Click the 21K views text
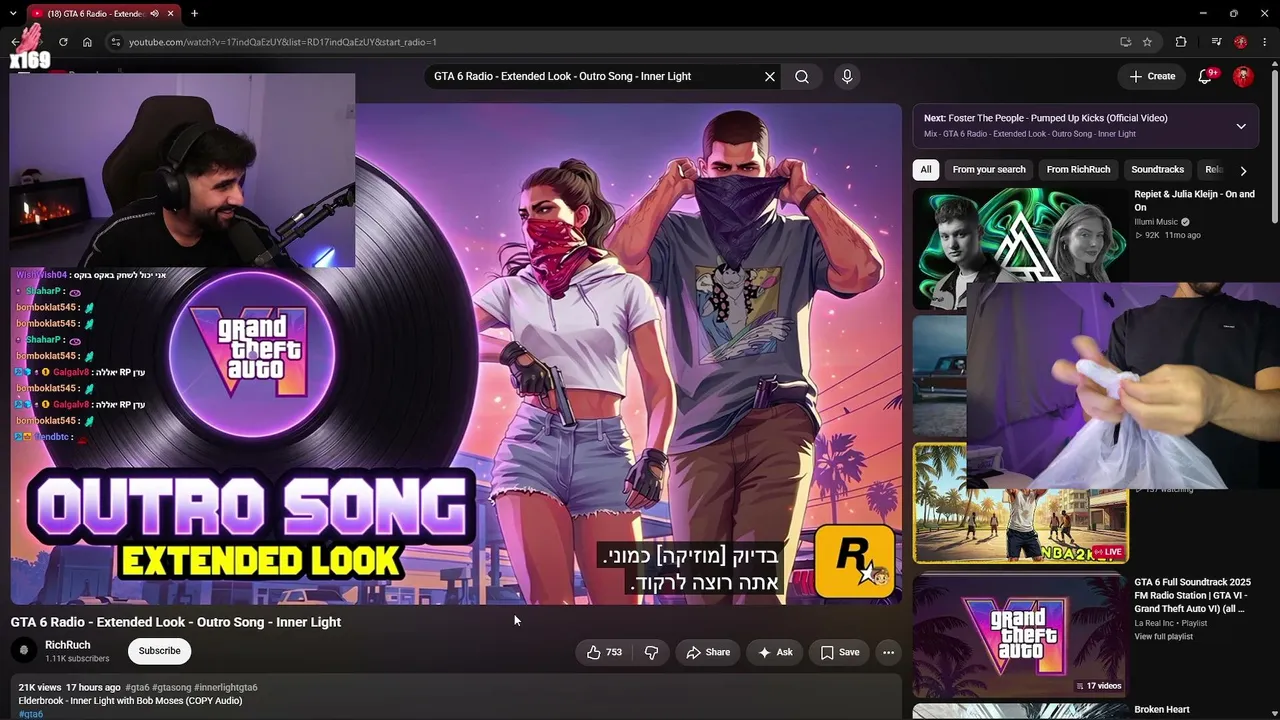The width and height of the screenshot is (1280, 720). (40, 688)
